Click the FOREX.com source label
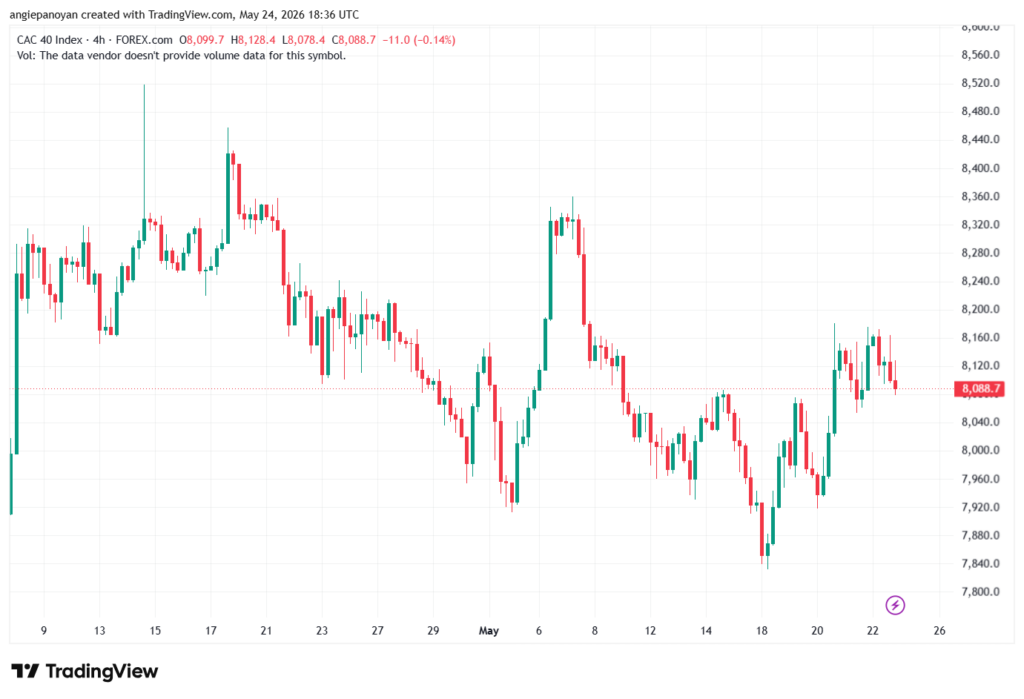The height and width of the screenshot is (699, 1024). (144, 40)
